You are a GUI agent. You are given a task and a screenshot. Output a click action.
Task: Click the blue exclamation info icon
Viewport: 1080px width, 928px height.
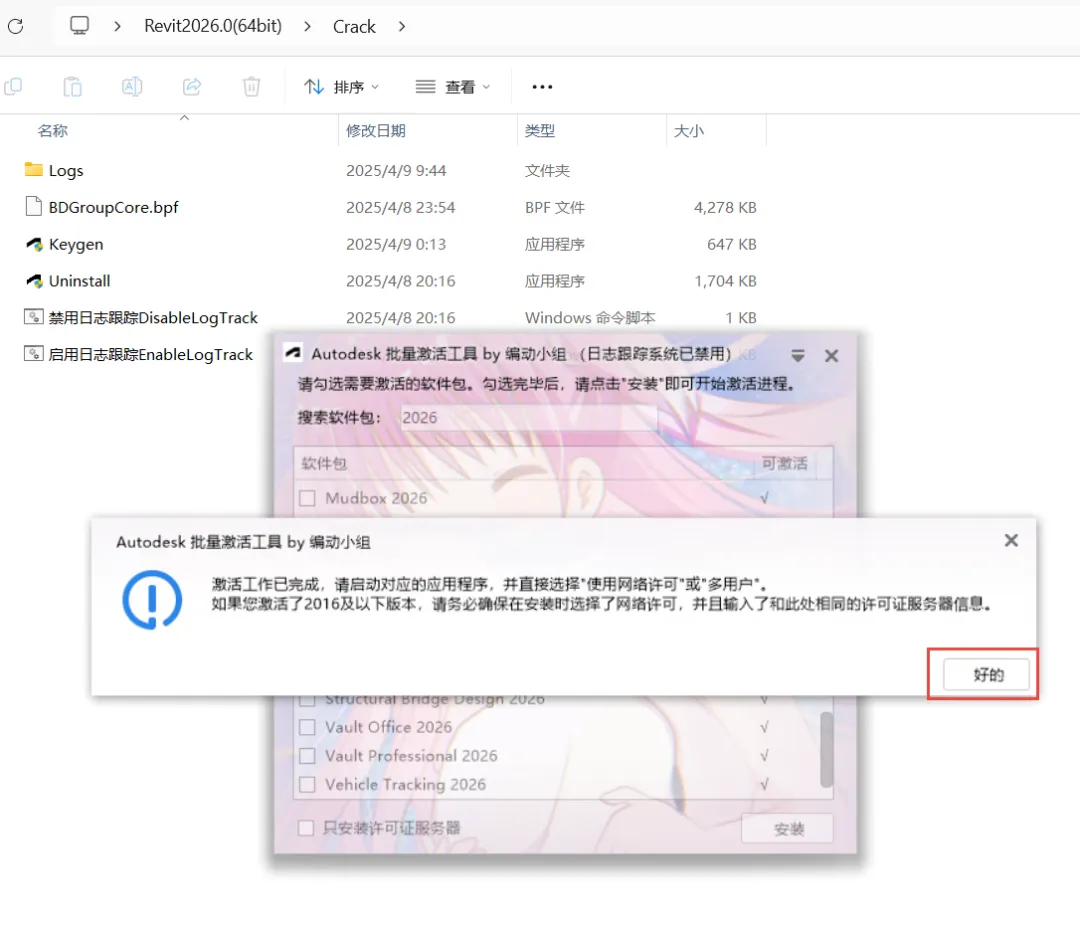[x=152, y=599]
